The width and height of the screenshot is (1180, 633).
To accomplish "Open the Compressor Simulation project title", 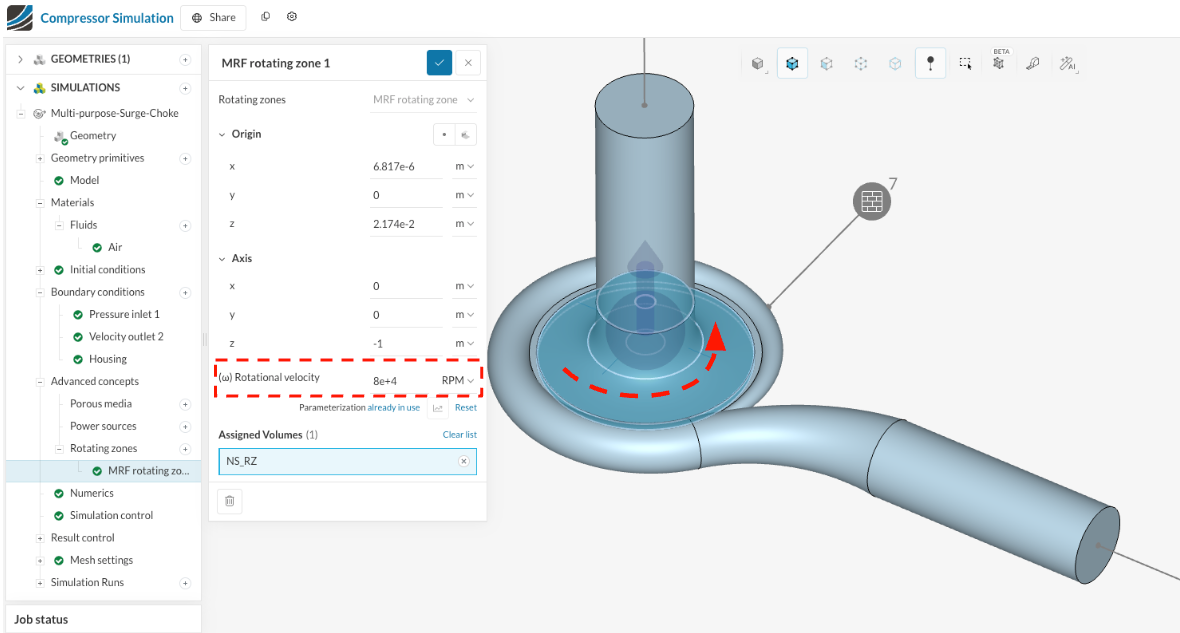I will pos(107,18).
